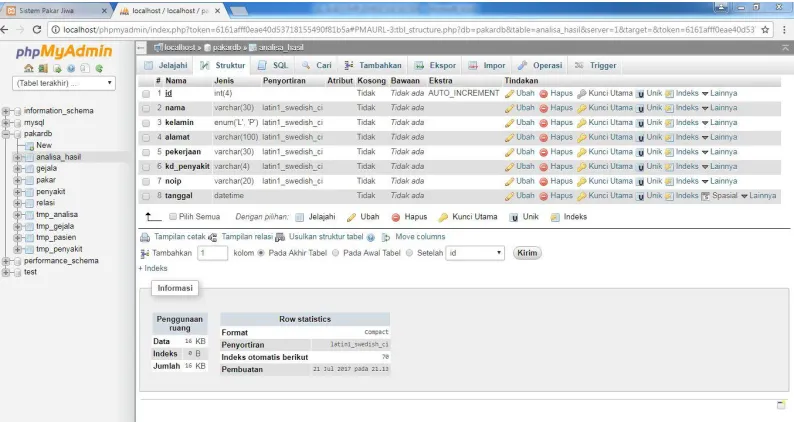
Task: Tick the checkbox for the kelamin column
Action: click(146, 123)
